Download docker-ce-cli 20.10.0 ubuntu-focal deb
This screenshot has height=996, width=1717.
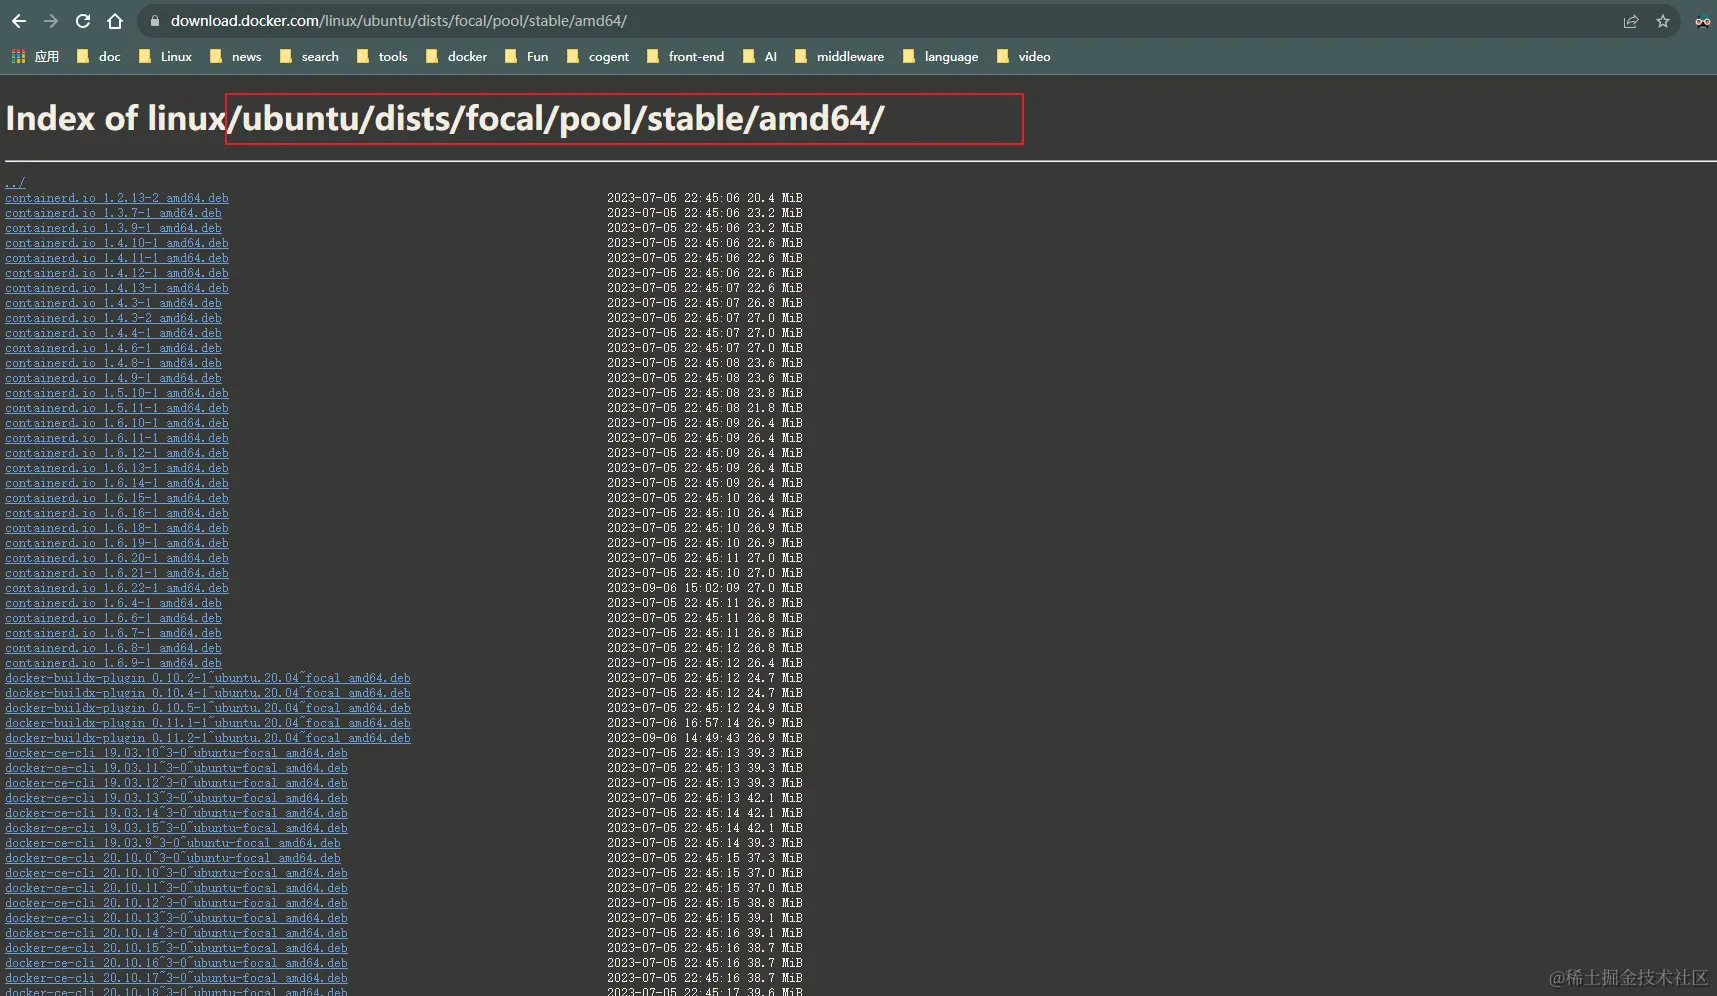coord(173,858)
